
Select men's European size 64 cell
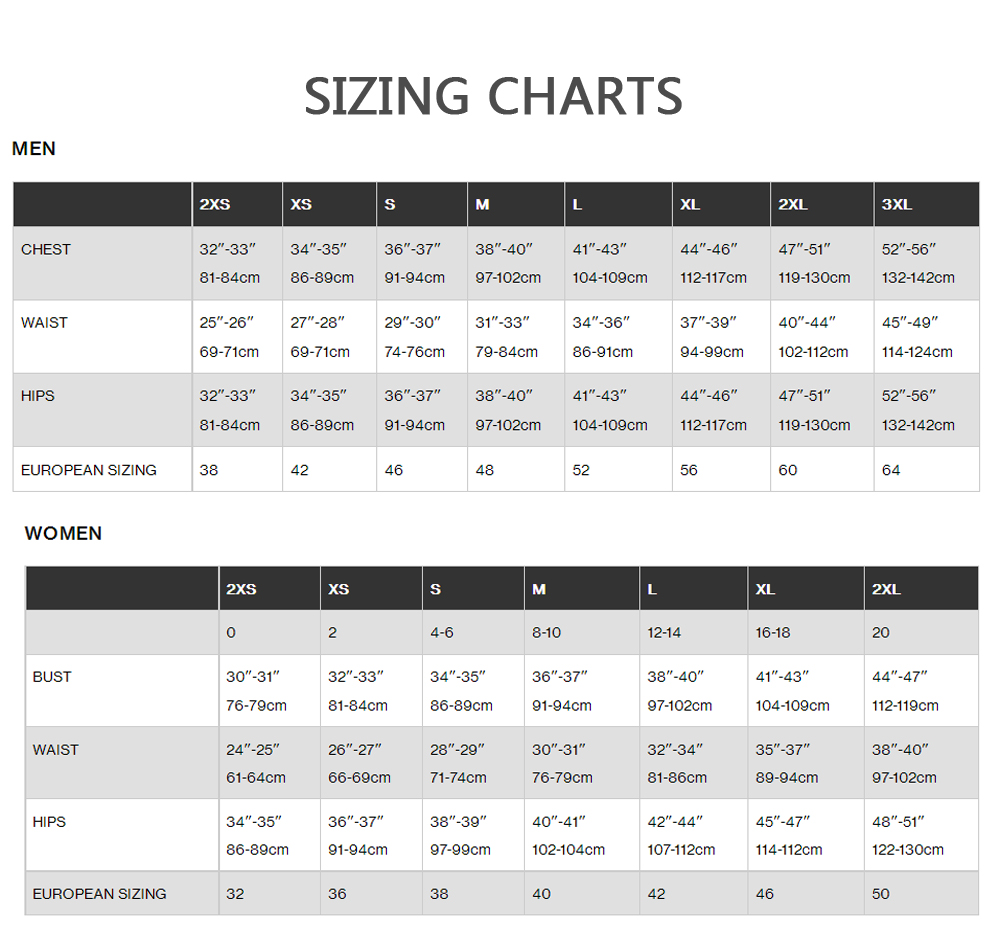891,470
